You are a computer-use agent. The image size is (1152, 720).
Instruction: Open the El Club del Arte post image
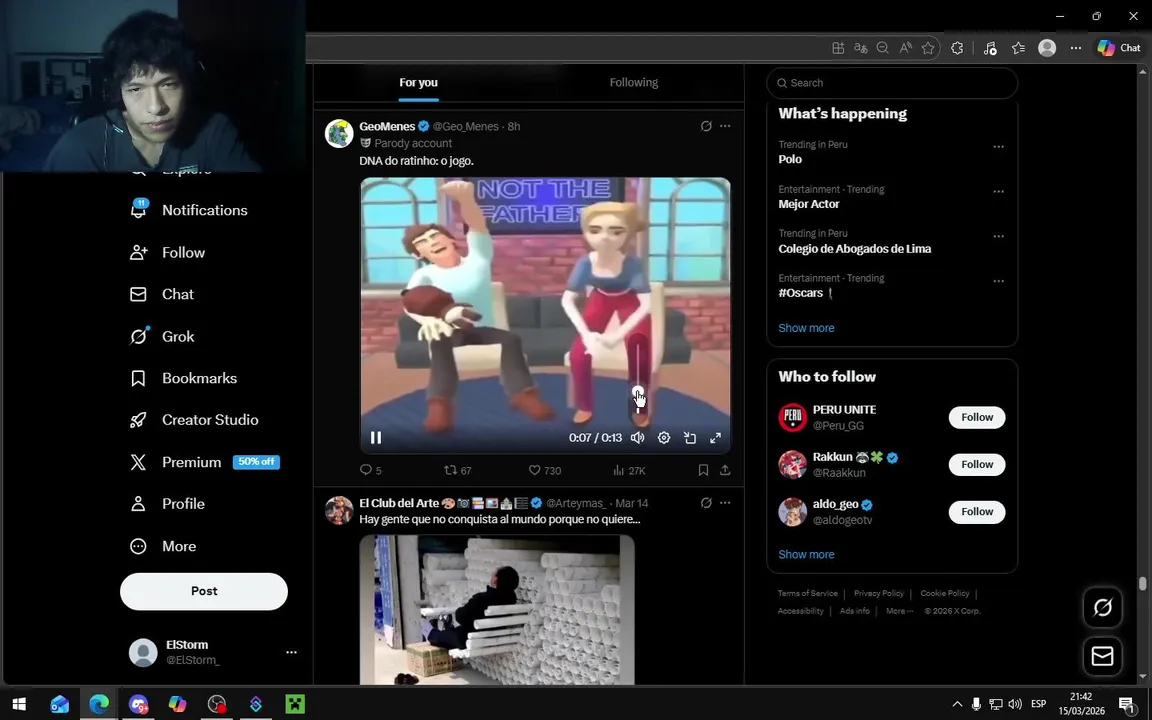[497, 610]
